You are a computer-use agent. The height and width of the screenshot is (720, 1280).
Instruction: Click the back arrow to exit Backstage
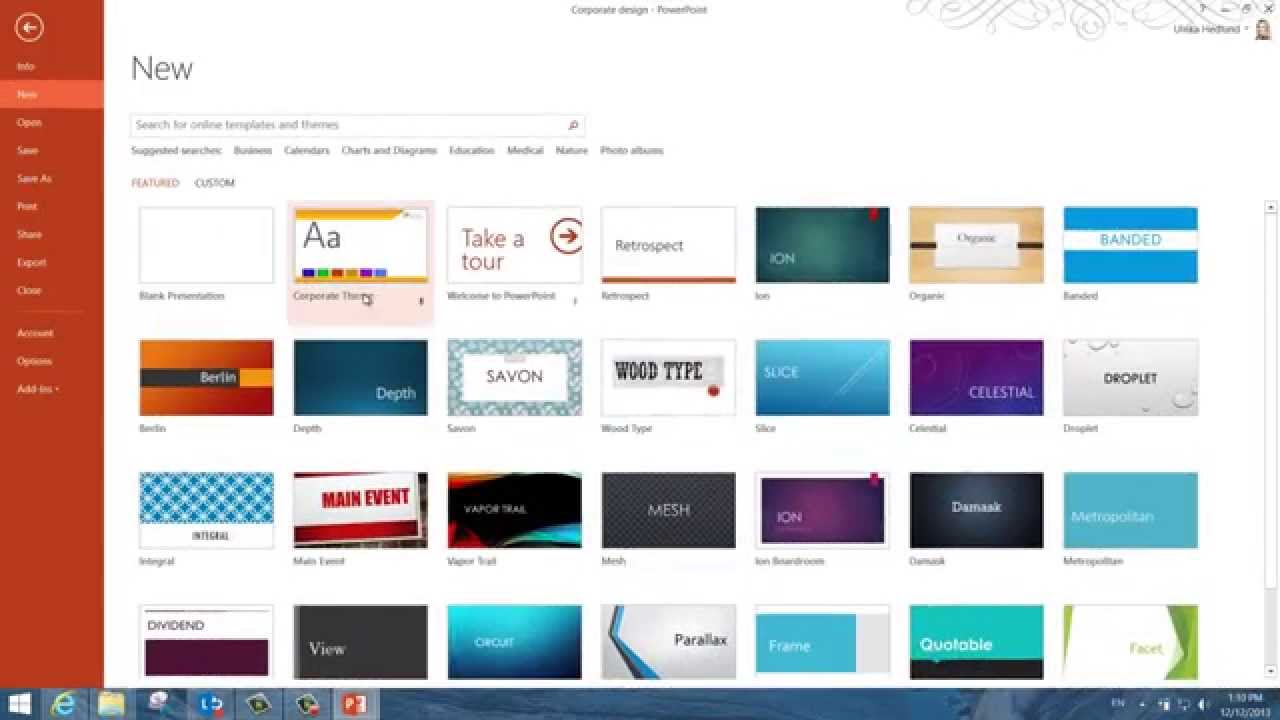pos(29,28)
